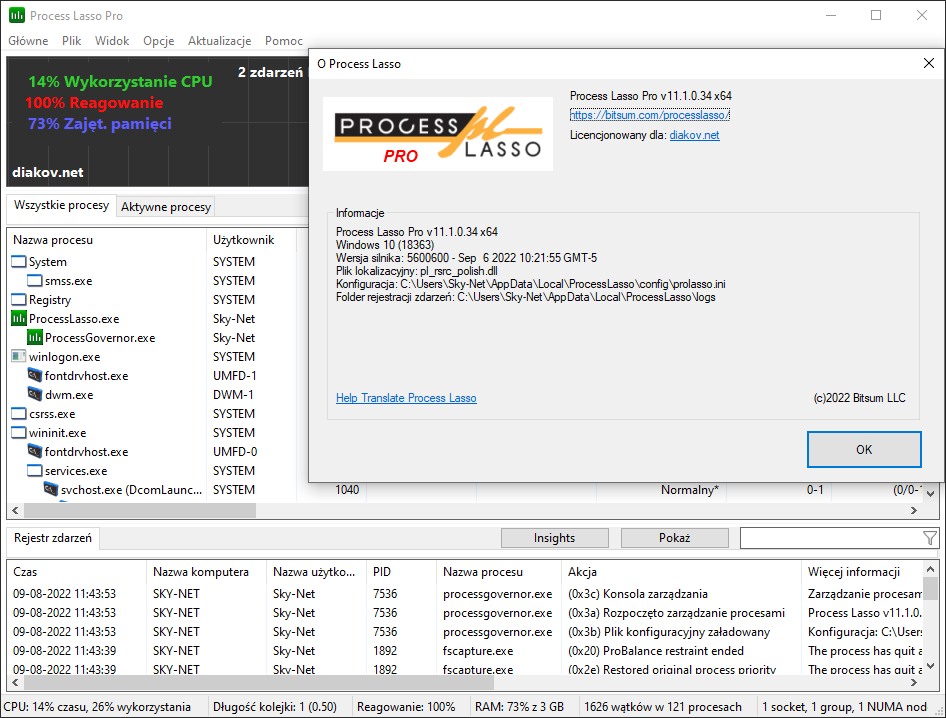Screen dimensions: 946x718
Task: Sort event log by Nazwa komputera column
Action: point(206,572)
